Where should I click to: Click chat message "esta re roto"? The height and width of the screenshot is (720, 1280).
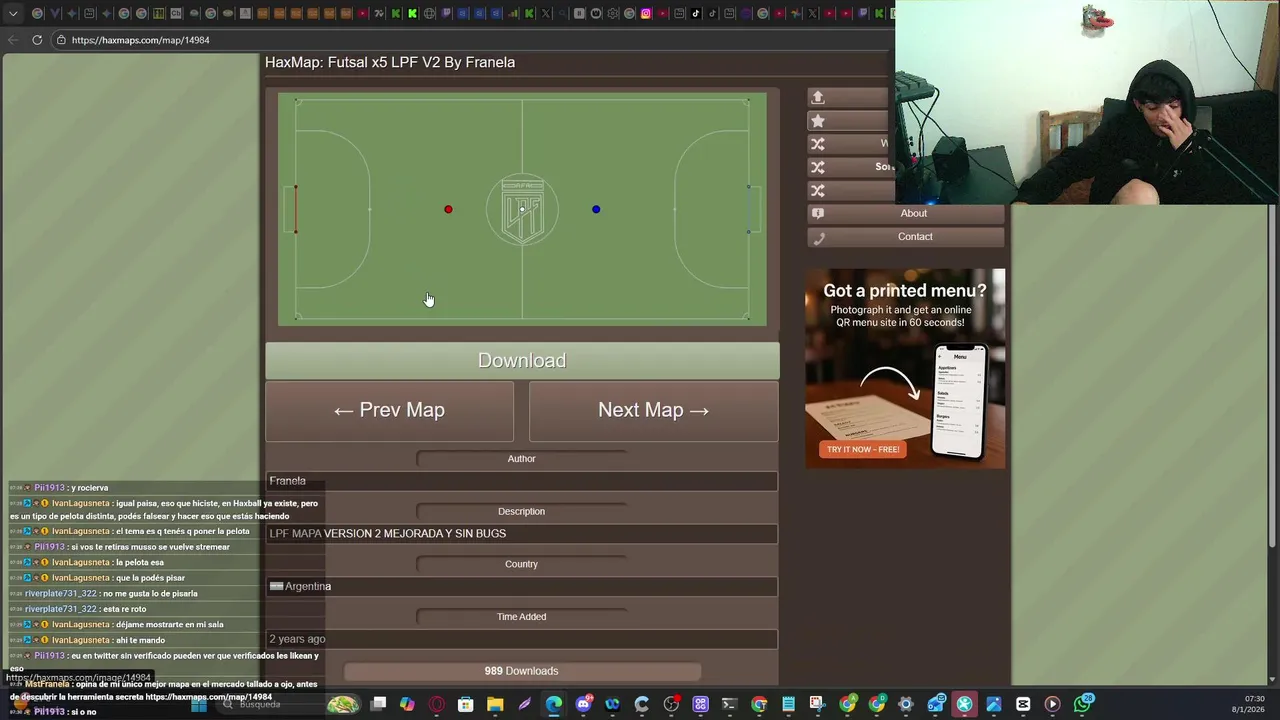[x=125, y=609]
